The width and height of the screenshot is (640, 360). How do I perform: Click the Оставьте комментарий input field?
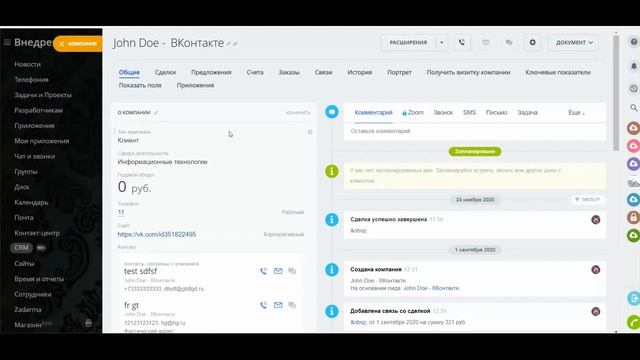pos(475,131)
